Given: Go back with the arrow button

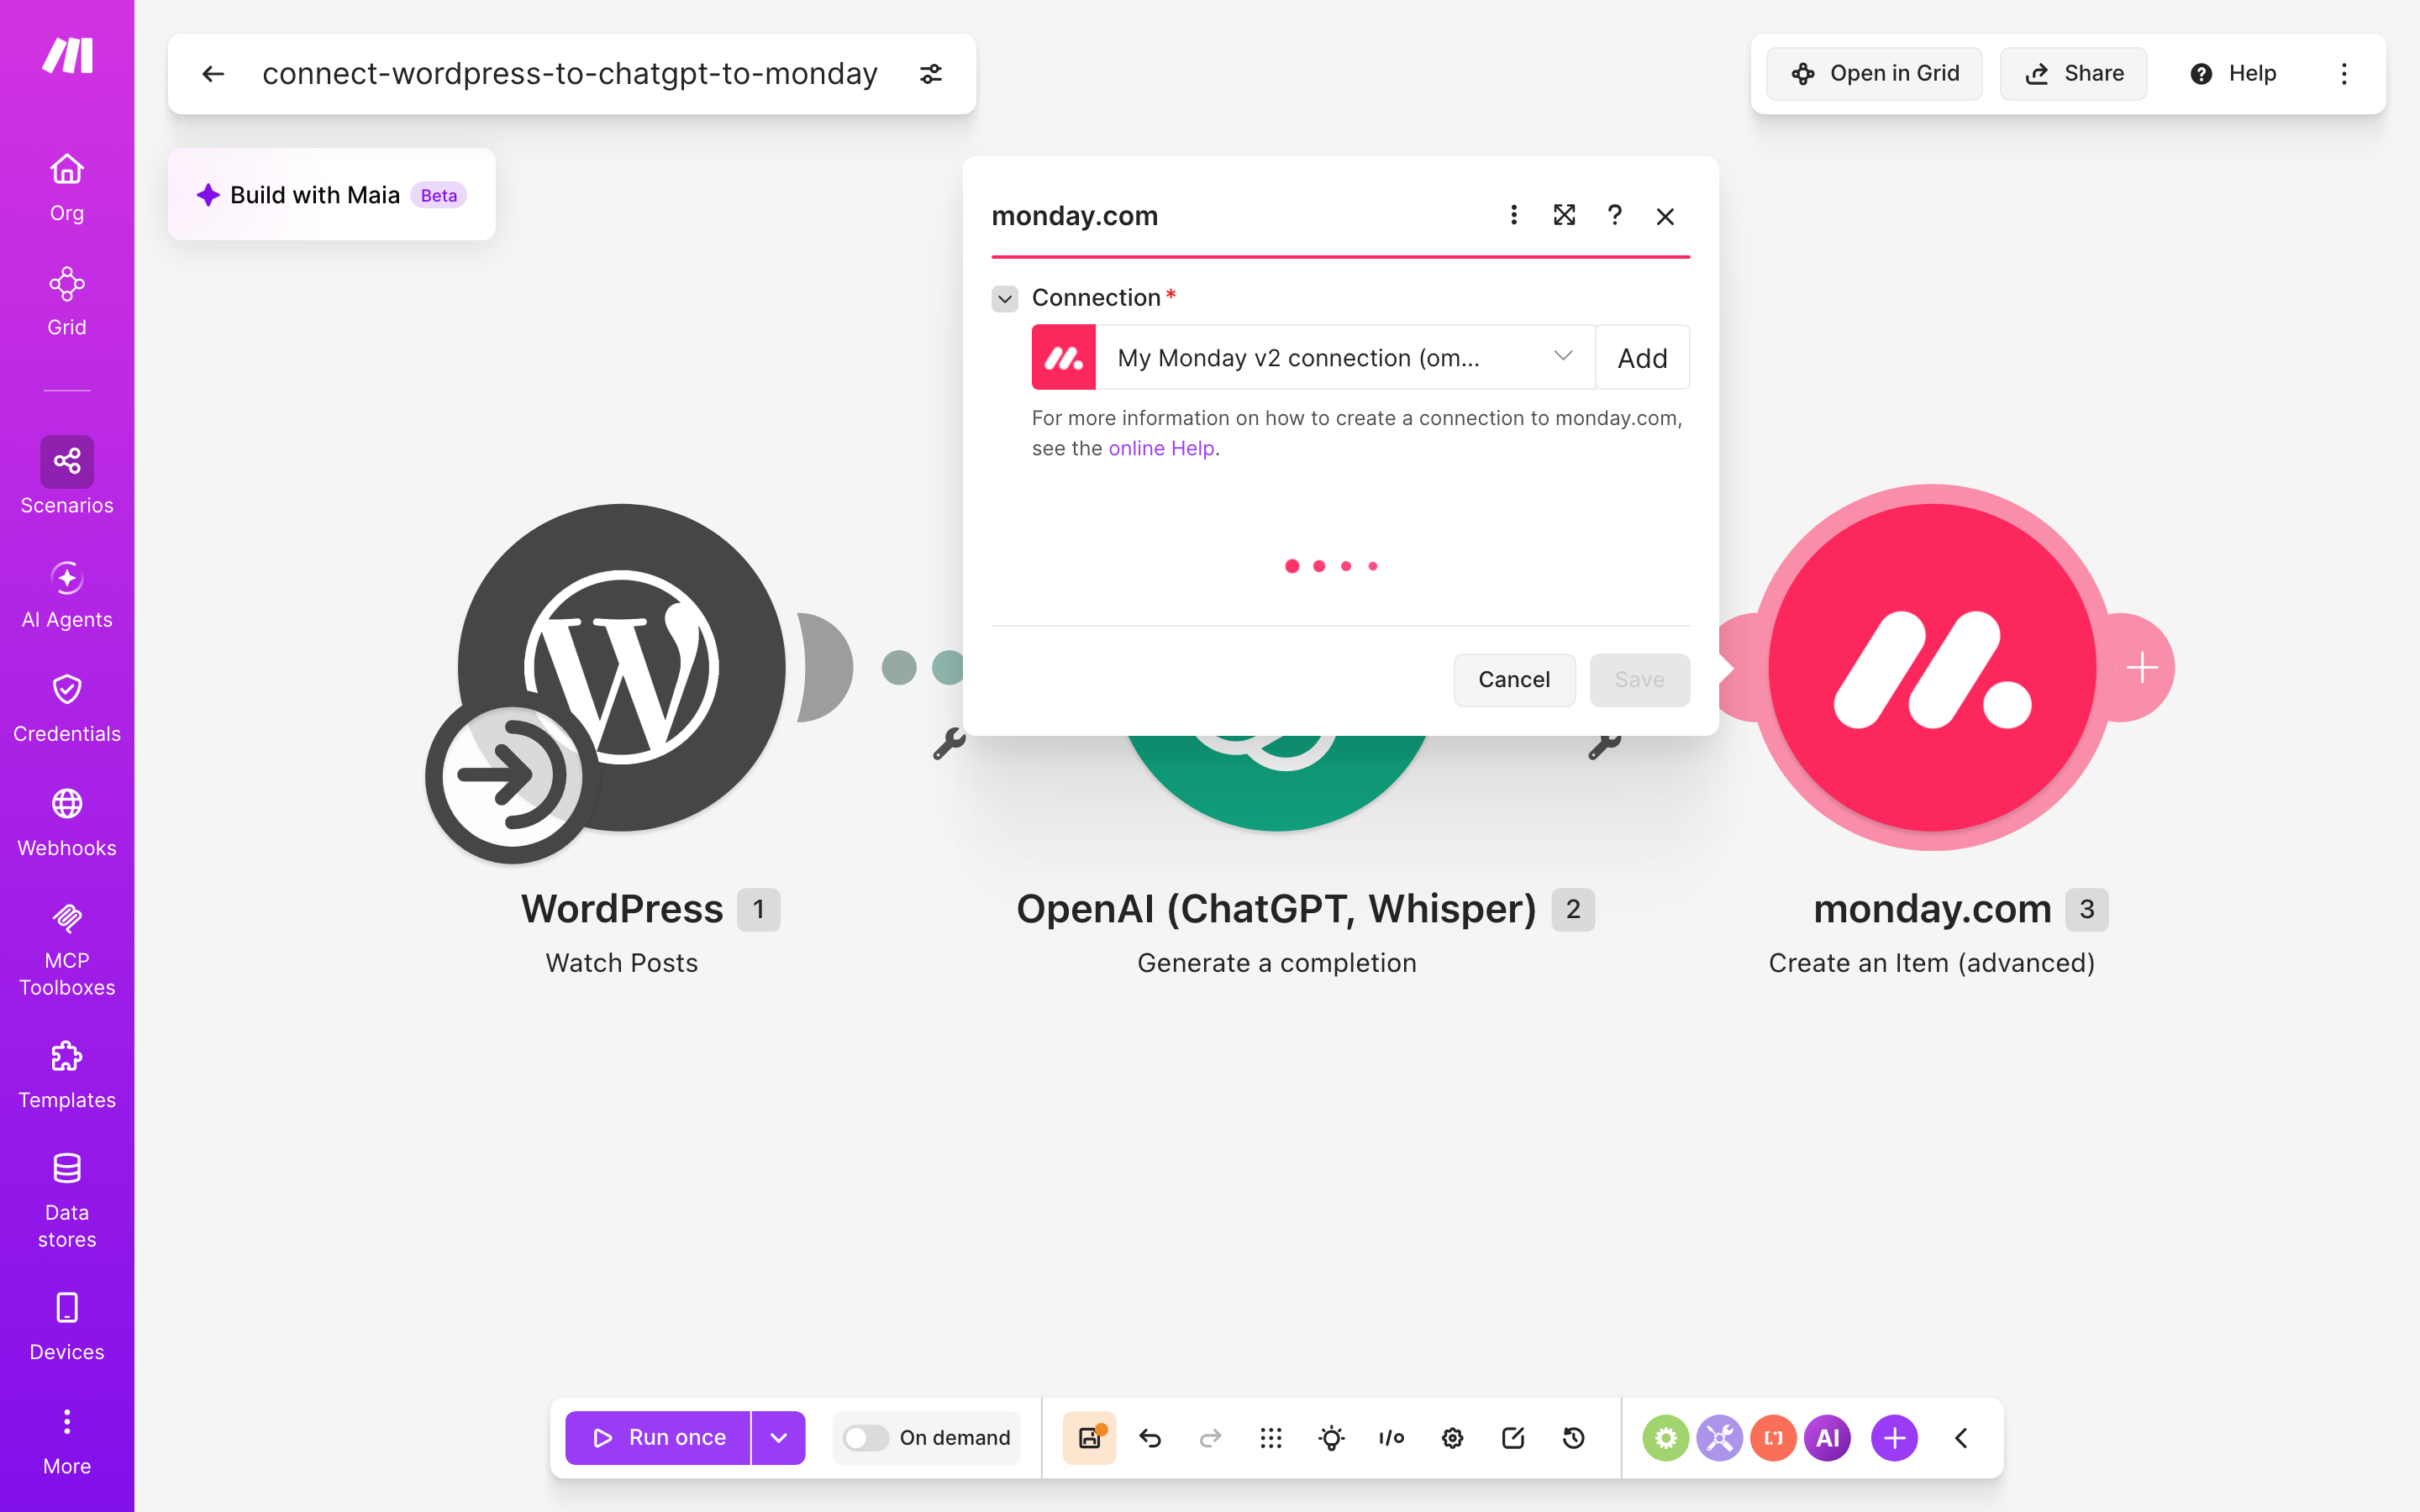Looking at the screenshot, I should 213,74.
